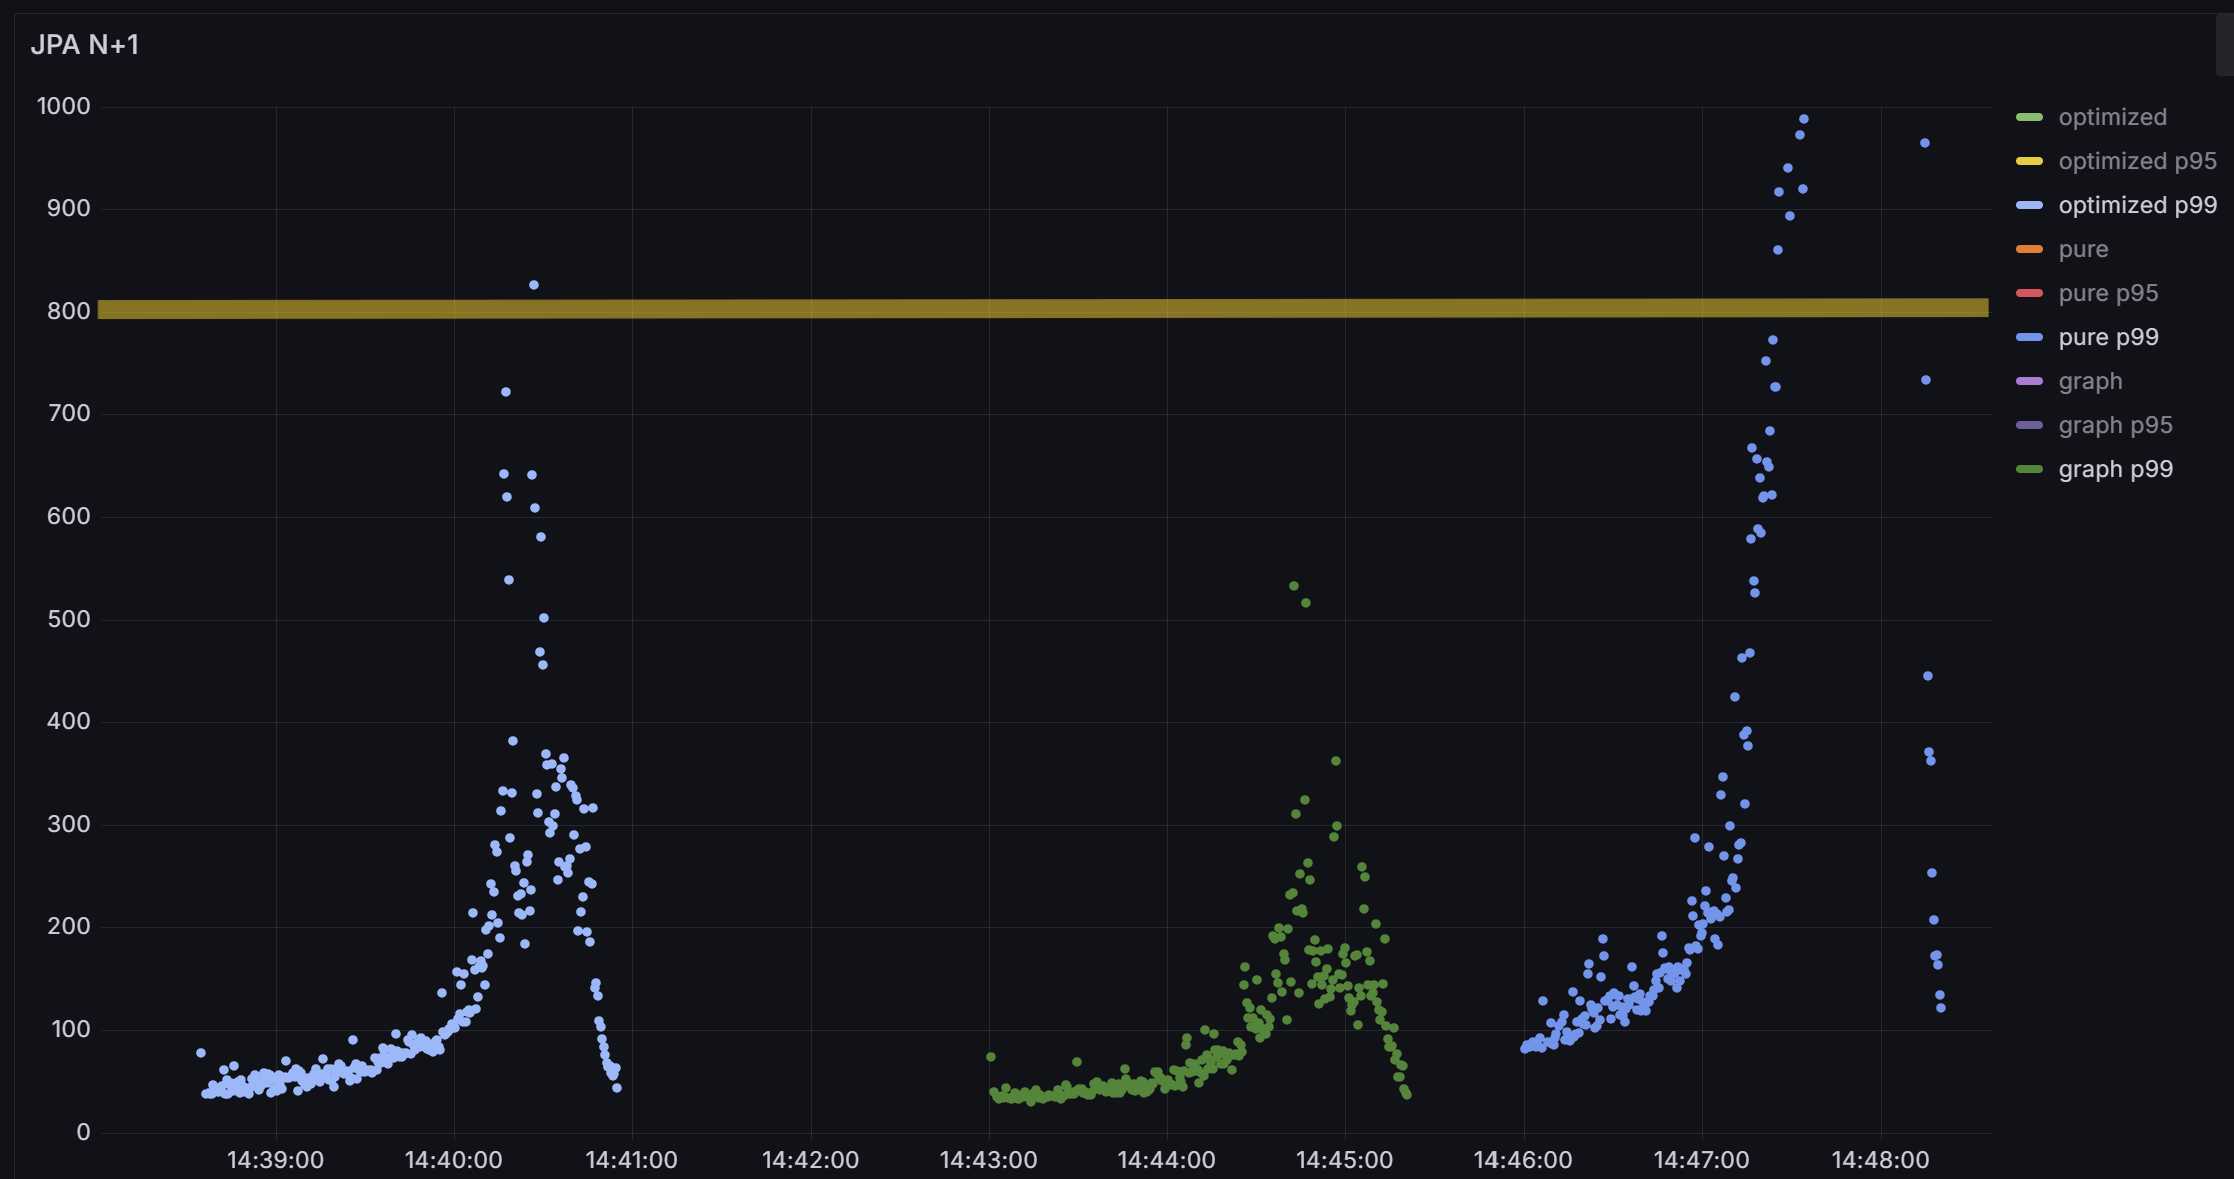Click the purple 'graph' color swatch
The width and height of the screenshot is (2234, 1179).
tap(2029, 382)
